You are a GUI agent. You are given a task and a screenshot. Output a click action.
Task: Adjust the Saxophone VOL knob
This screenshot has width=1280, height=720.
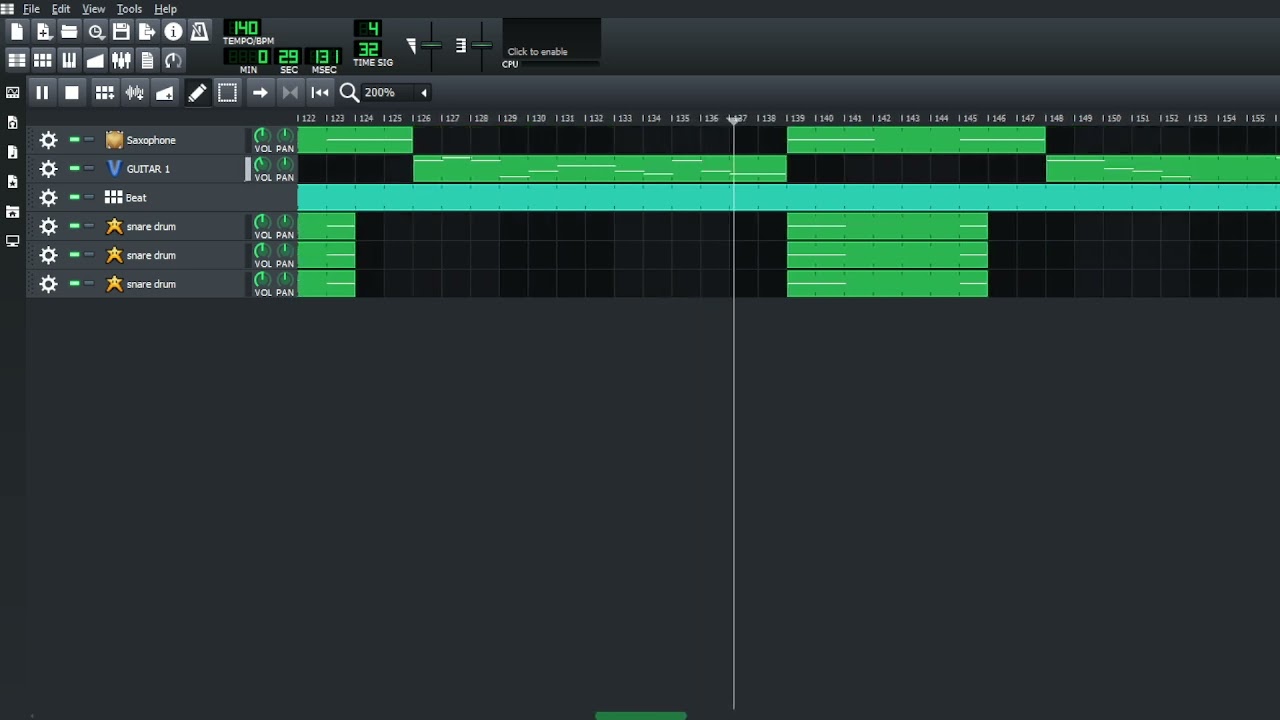click(x=262, y=136)
